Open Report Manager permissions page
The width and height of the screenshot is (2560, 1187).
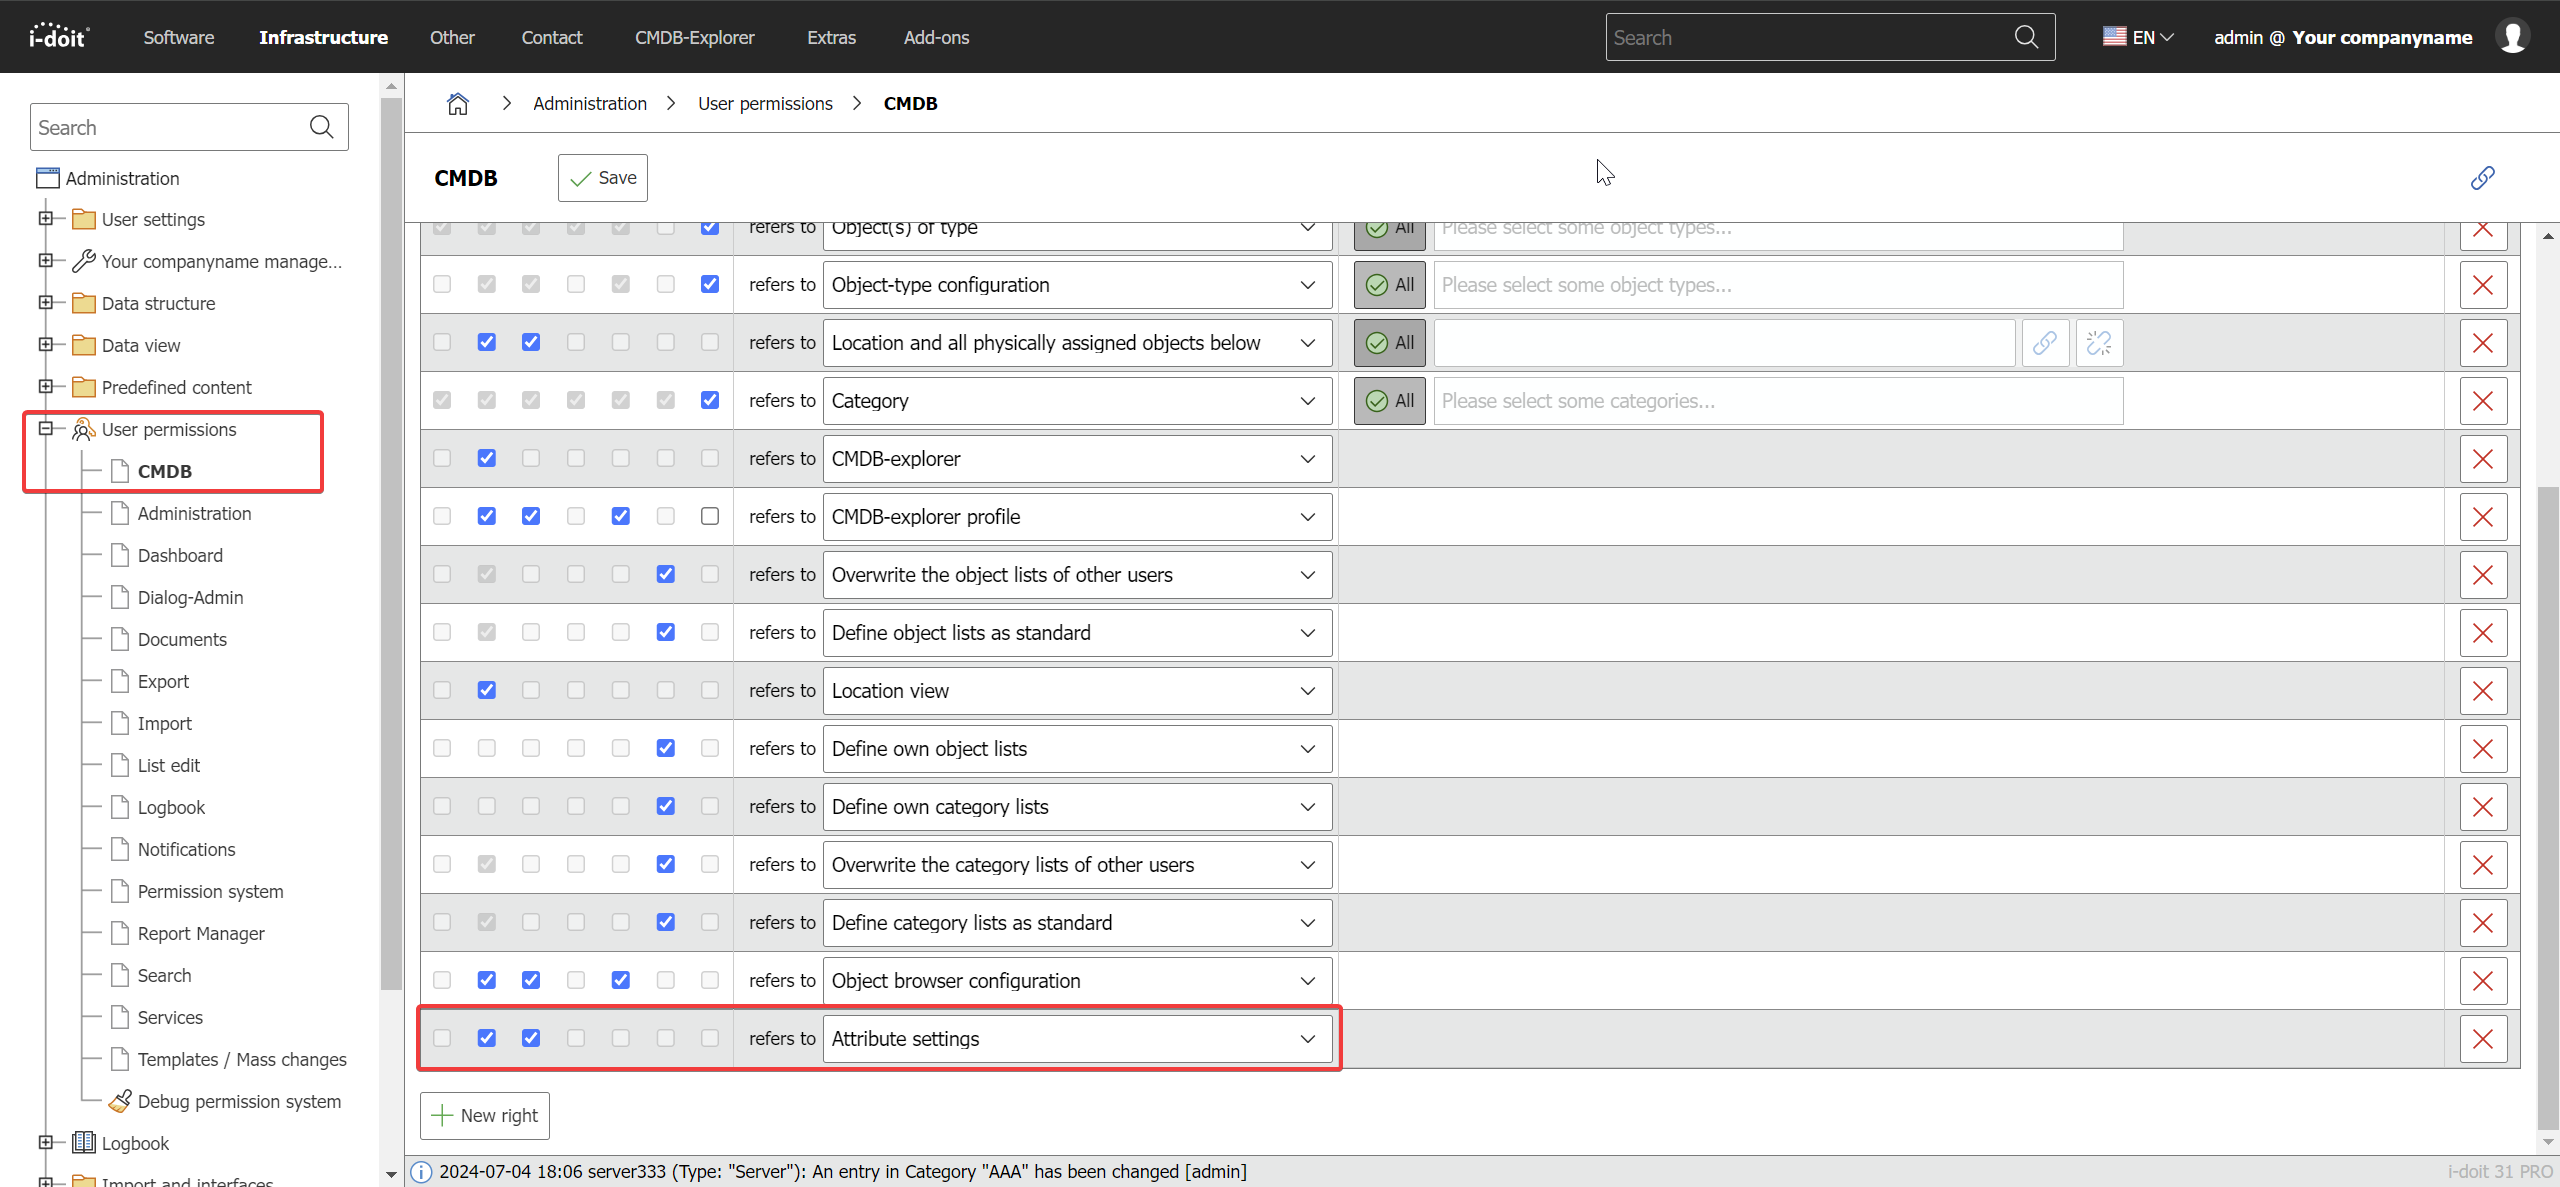[201, 933]
